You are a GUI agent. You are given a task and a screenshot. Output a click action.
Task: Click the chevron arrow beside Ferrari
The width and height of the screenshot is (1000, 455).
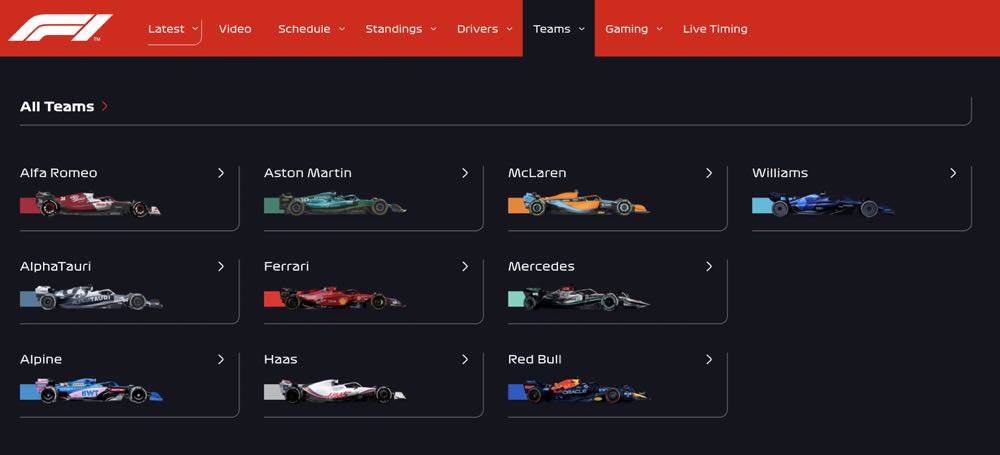(x=465, y=267)
